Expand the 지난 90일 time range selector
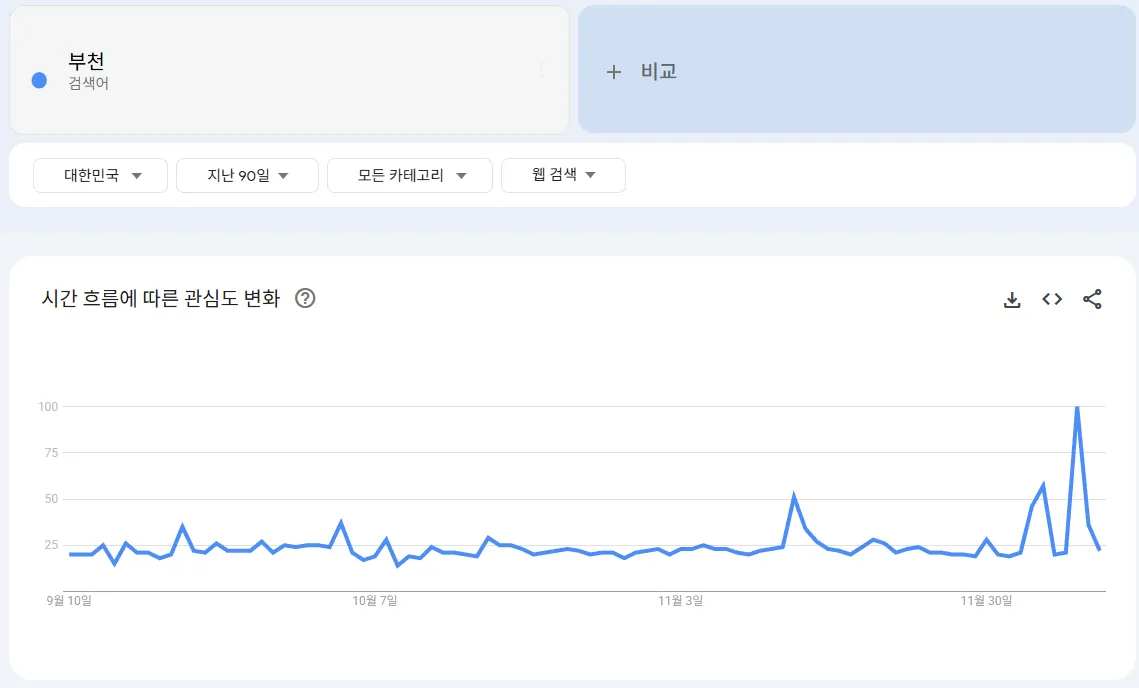The width and height of the screenshot is (1139, 688). click(247, 175)
